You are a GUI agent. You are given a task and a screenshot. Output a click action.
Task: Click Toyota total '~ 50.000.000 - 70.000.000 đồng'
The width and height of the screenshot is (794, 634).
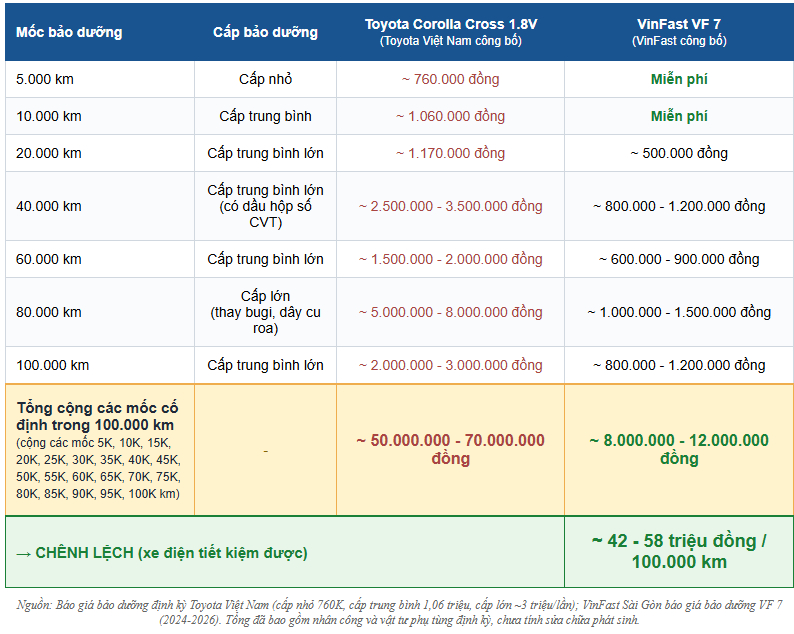tap(451, 449)
